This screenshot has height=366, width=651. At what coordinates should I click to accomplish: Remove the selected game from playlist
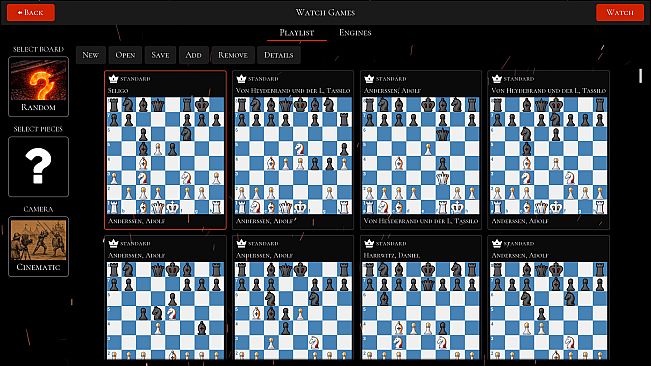click(x=233, y=55)
